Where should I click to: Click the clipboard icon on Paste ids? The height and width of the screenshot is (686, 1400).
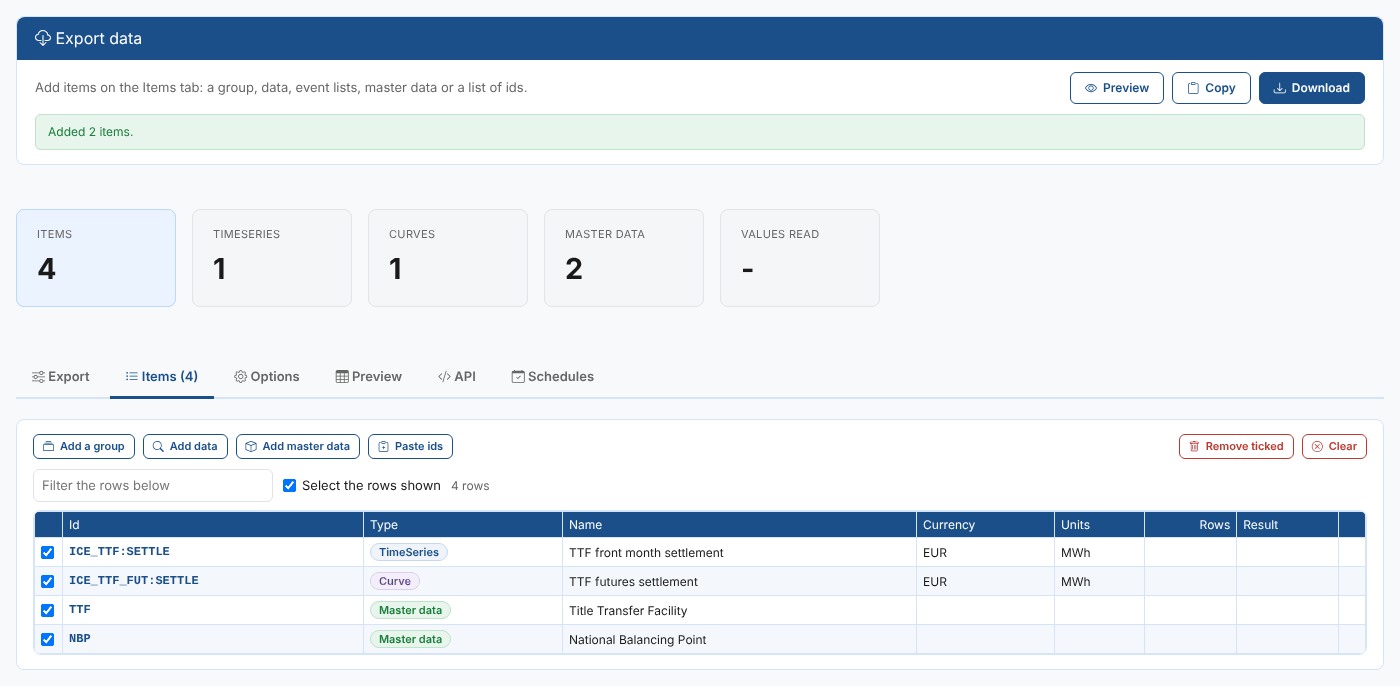(x=383, y=446)
